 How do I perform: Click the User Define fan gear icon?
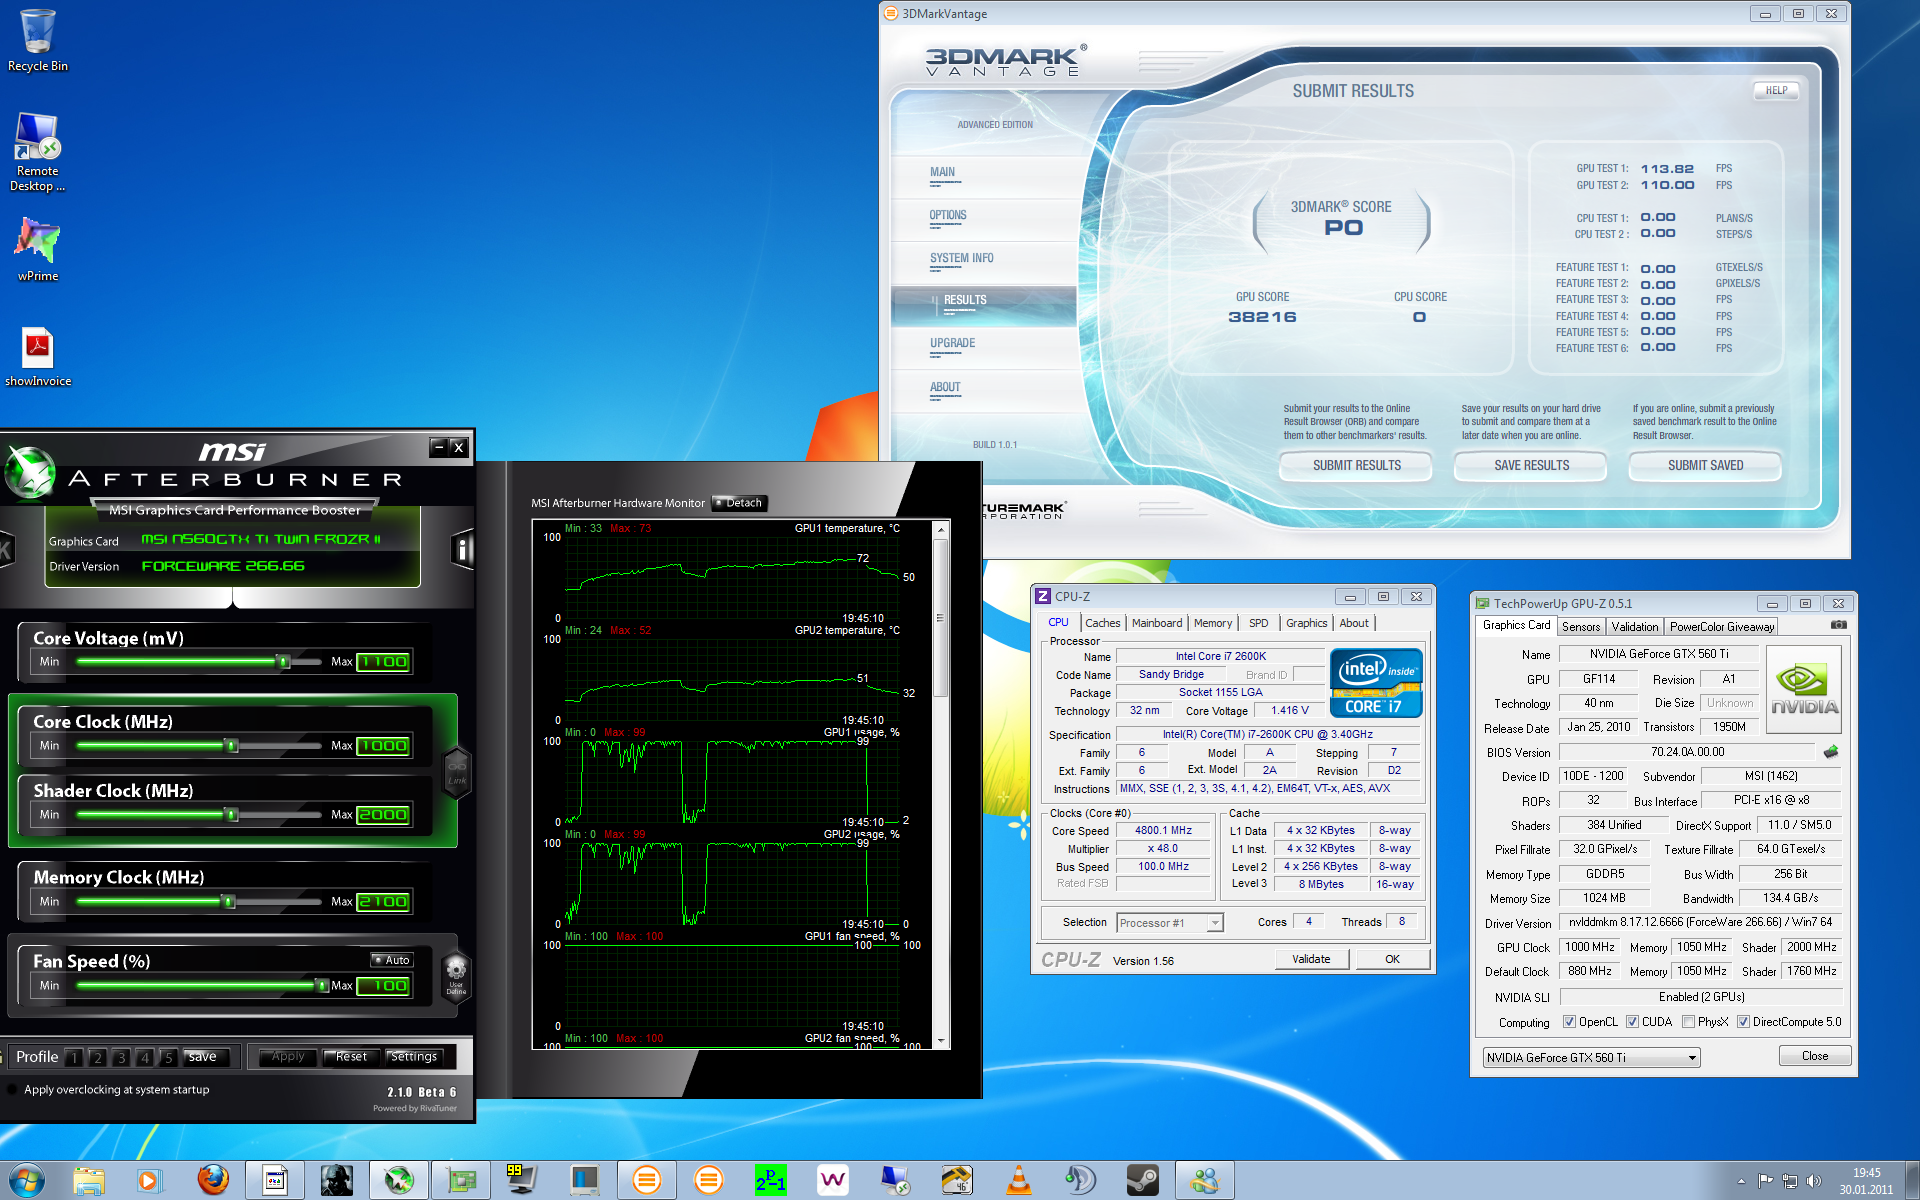[456, 974]
